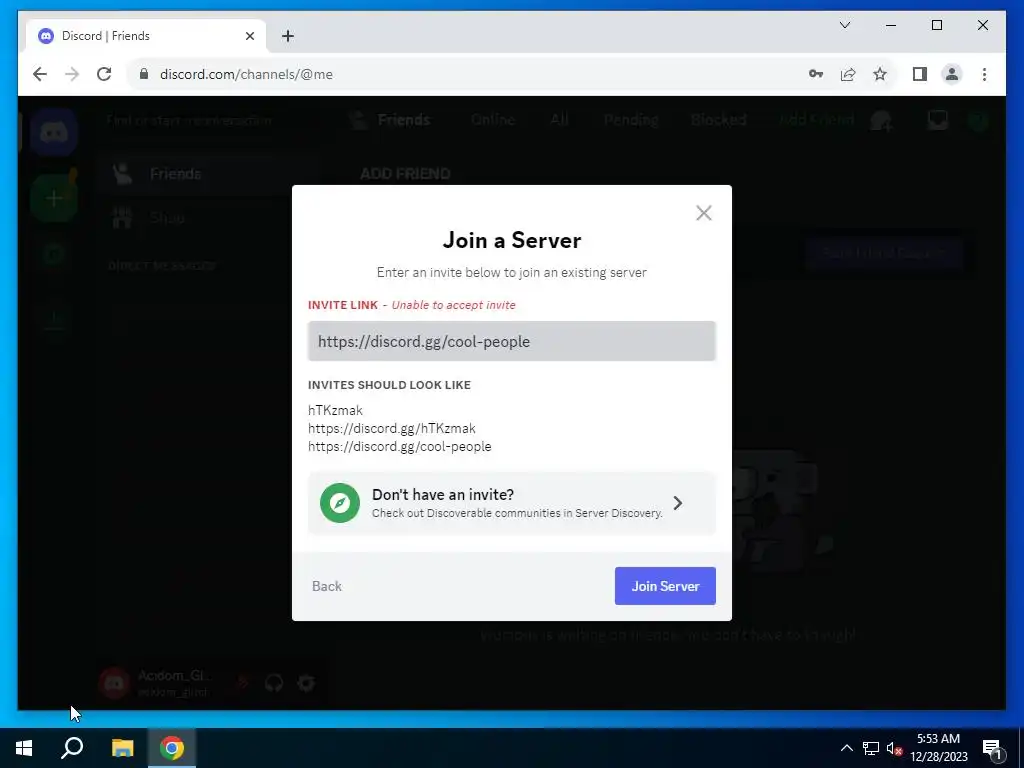
Task: Go Back in the server dialog
Action: (327, 586)
